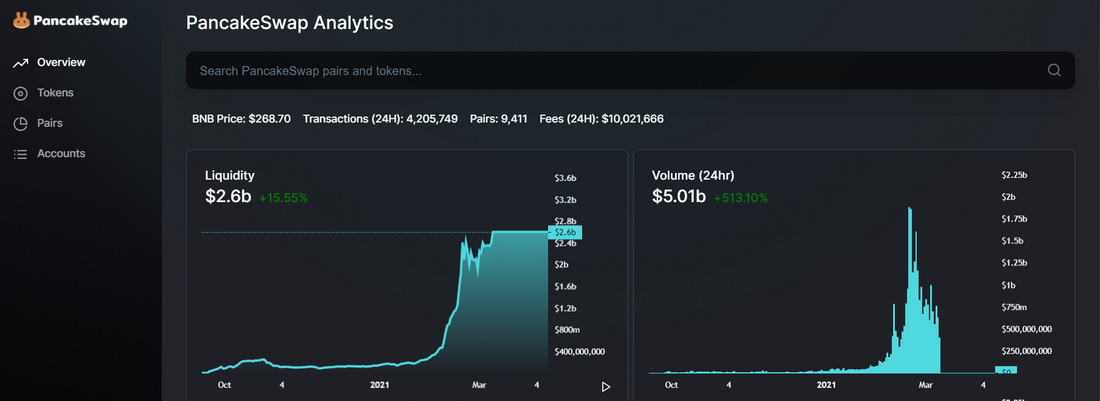This screenshot has height=401, width=1100.
Task: Click Transactions (24H): 4,205,749 stat
Action: coord(380,119)
